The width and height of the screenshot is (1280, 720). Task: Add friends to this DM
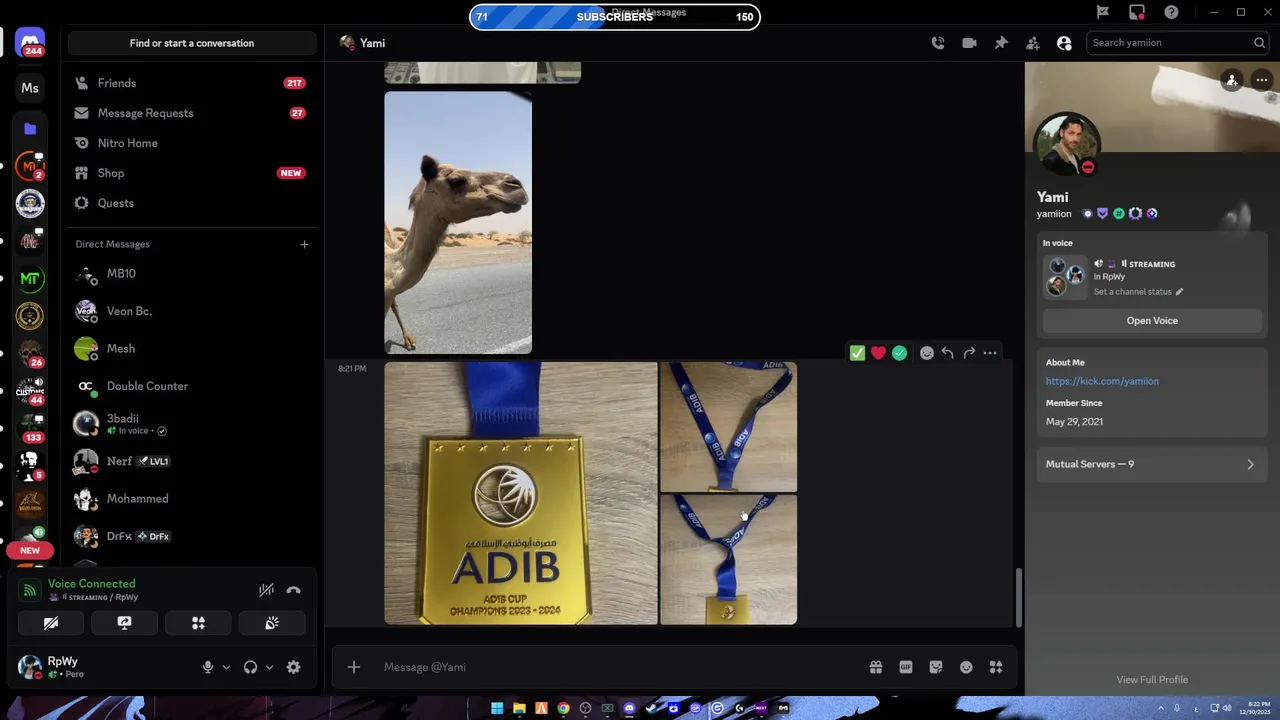(x=1033, y=43)
